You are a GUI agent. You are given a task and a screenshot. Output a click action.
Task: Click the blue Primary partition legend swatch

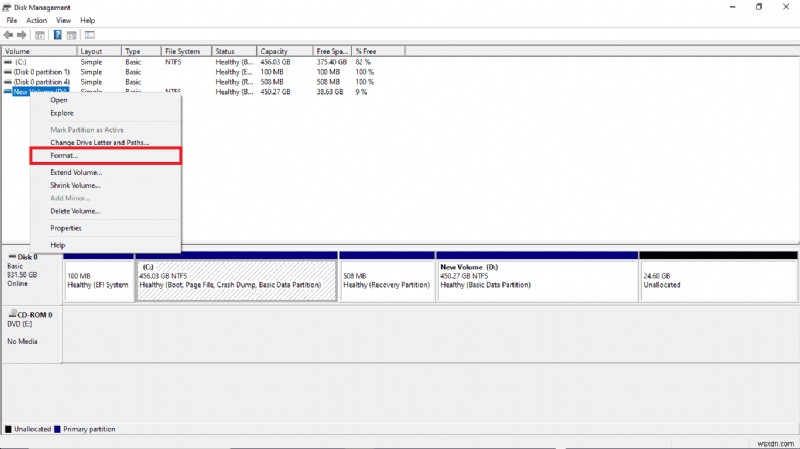click(57, 429)
